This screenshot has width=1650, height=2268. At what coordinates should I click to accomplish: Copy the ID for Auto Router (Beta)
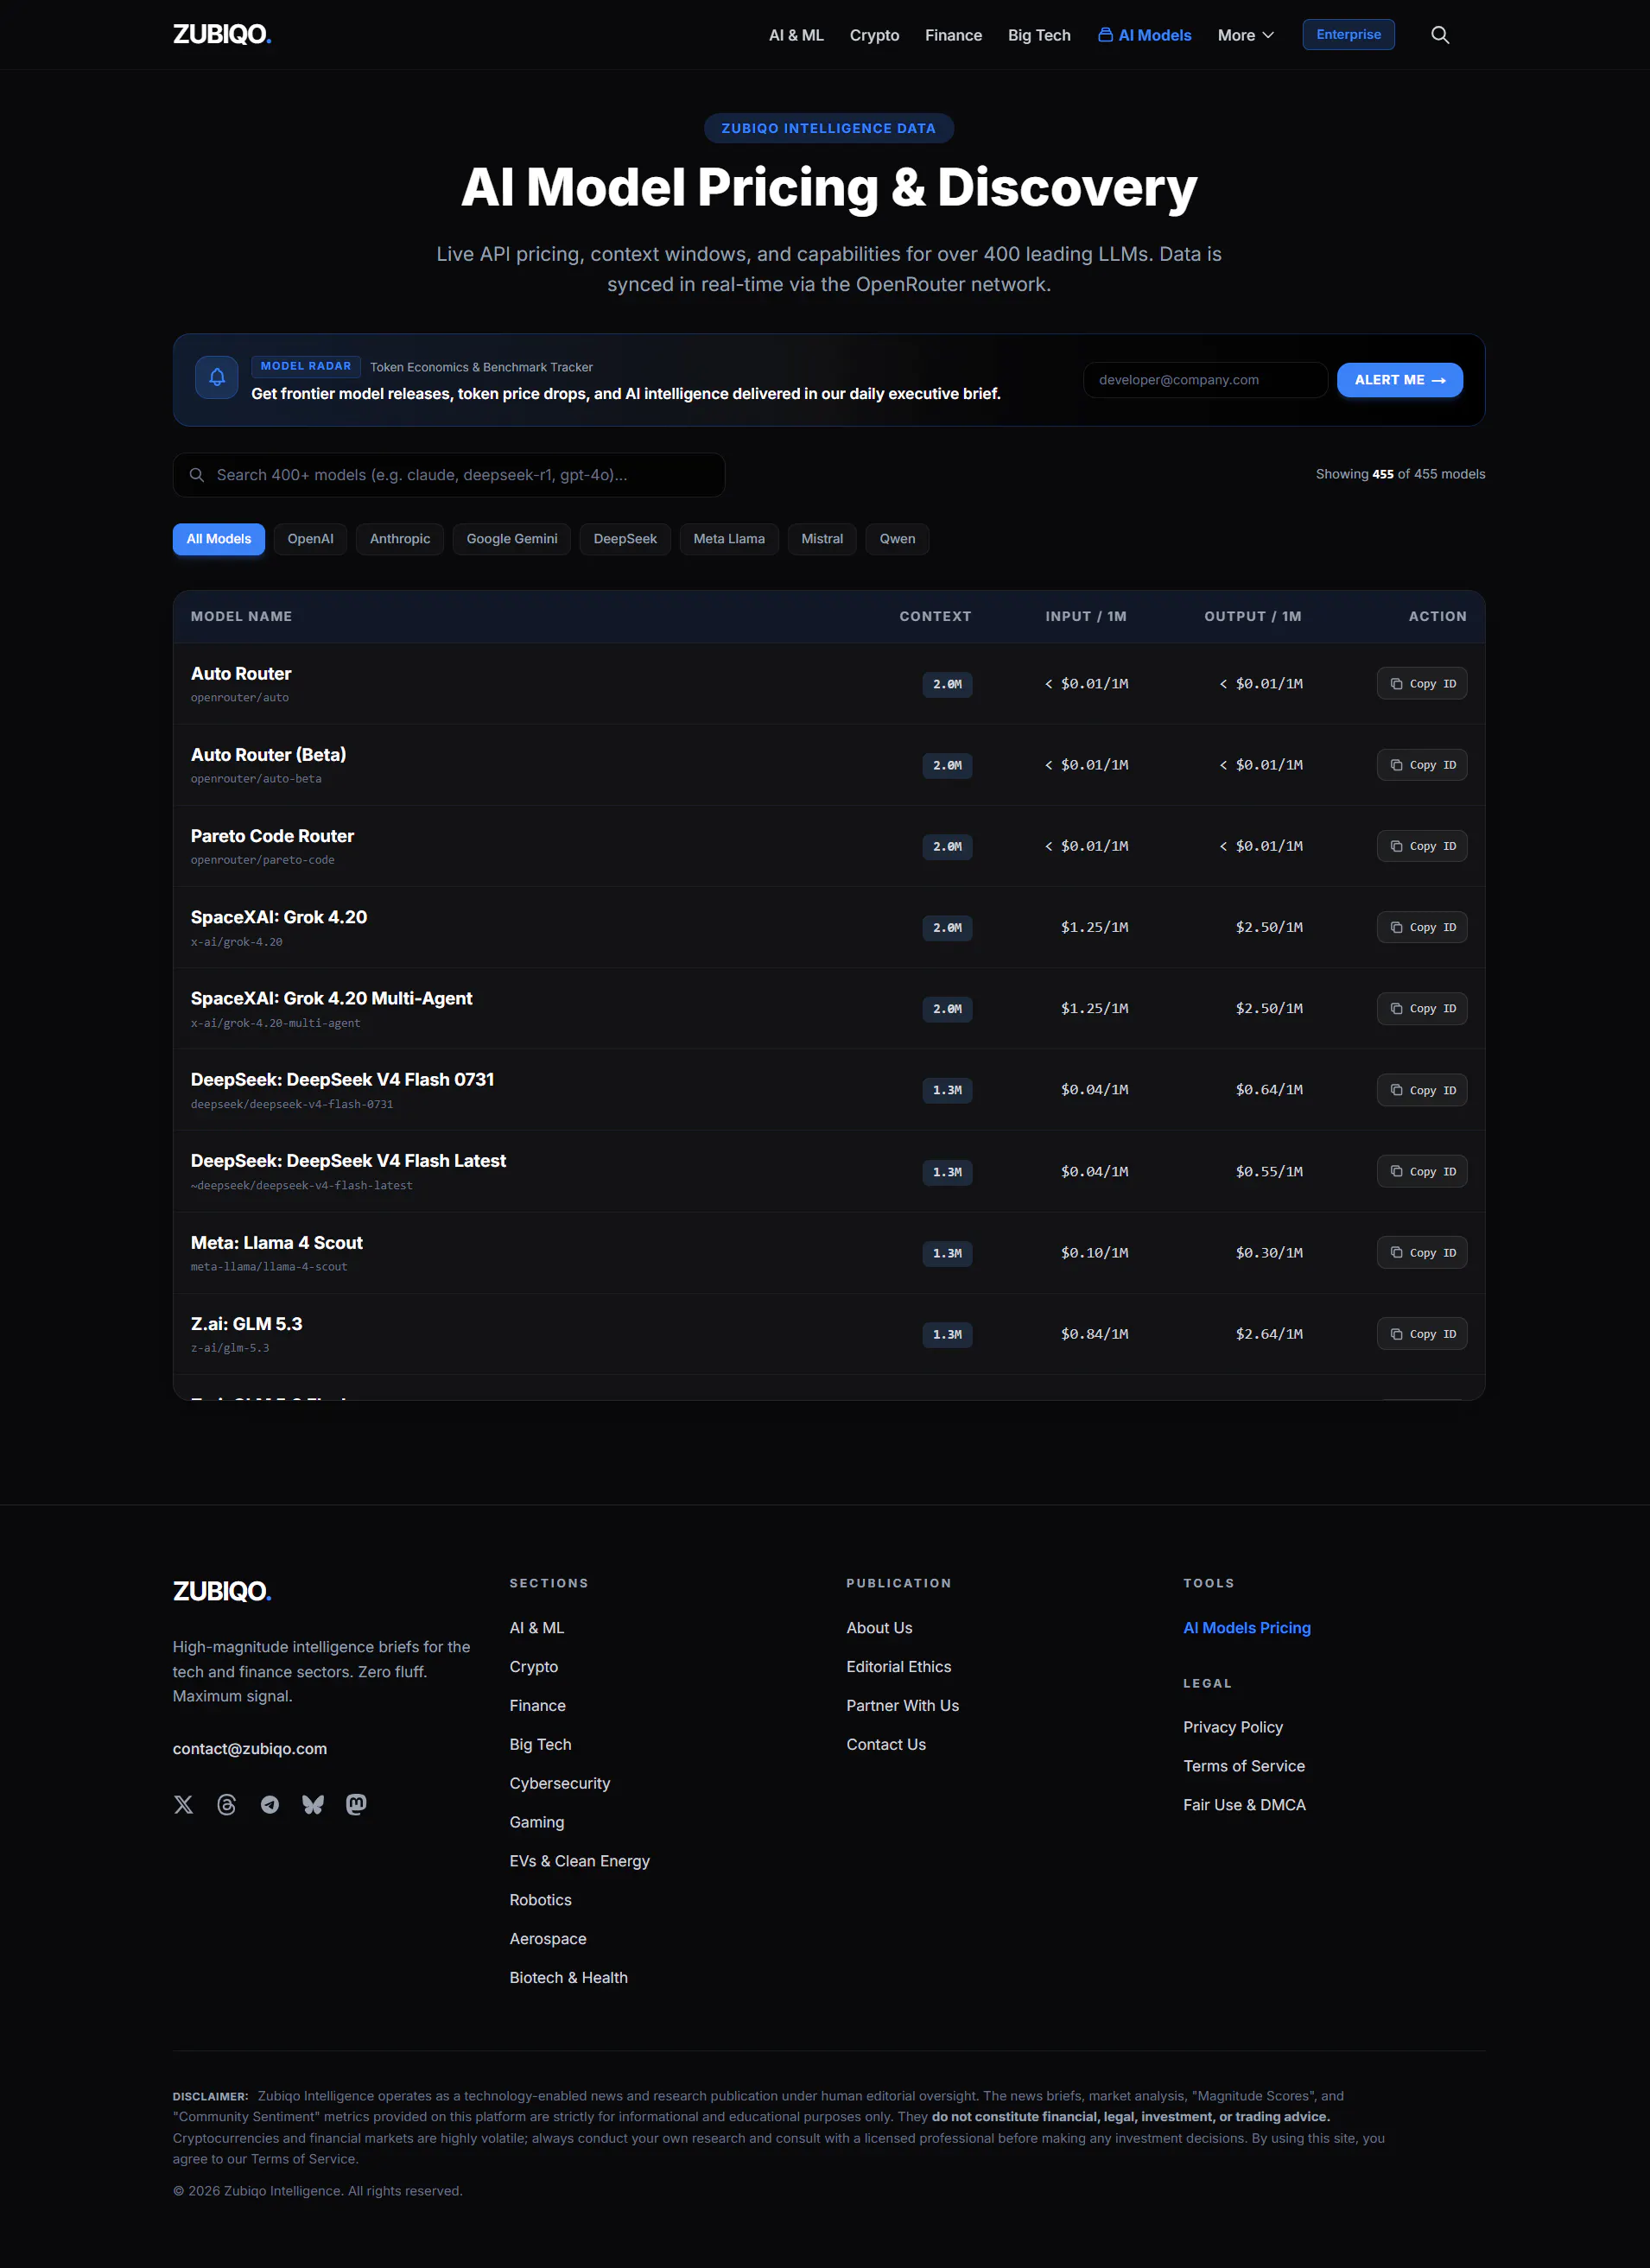[x=1422, y=765]
